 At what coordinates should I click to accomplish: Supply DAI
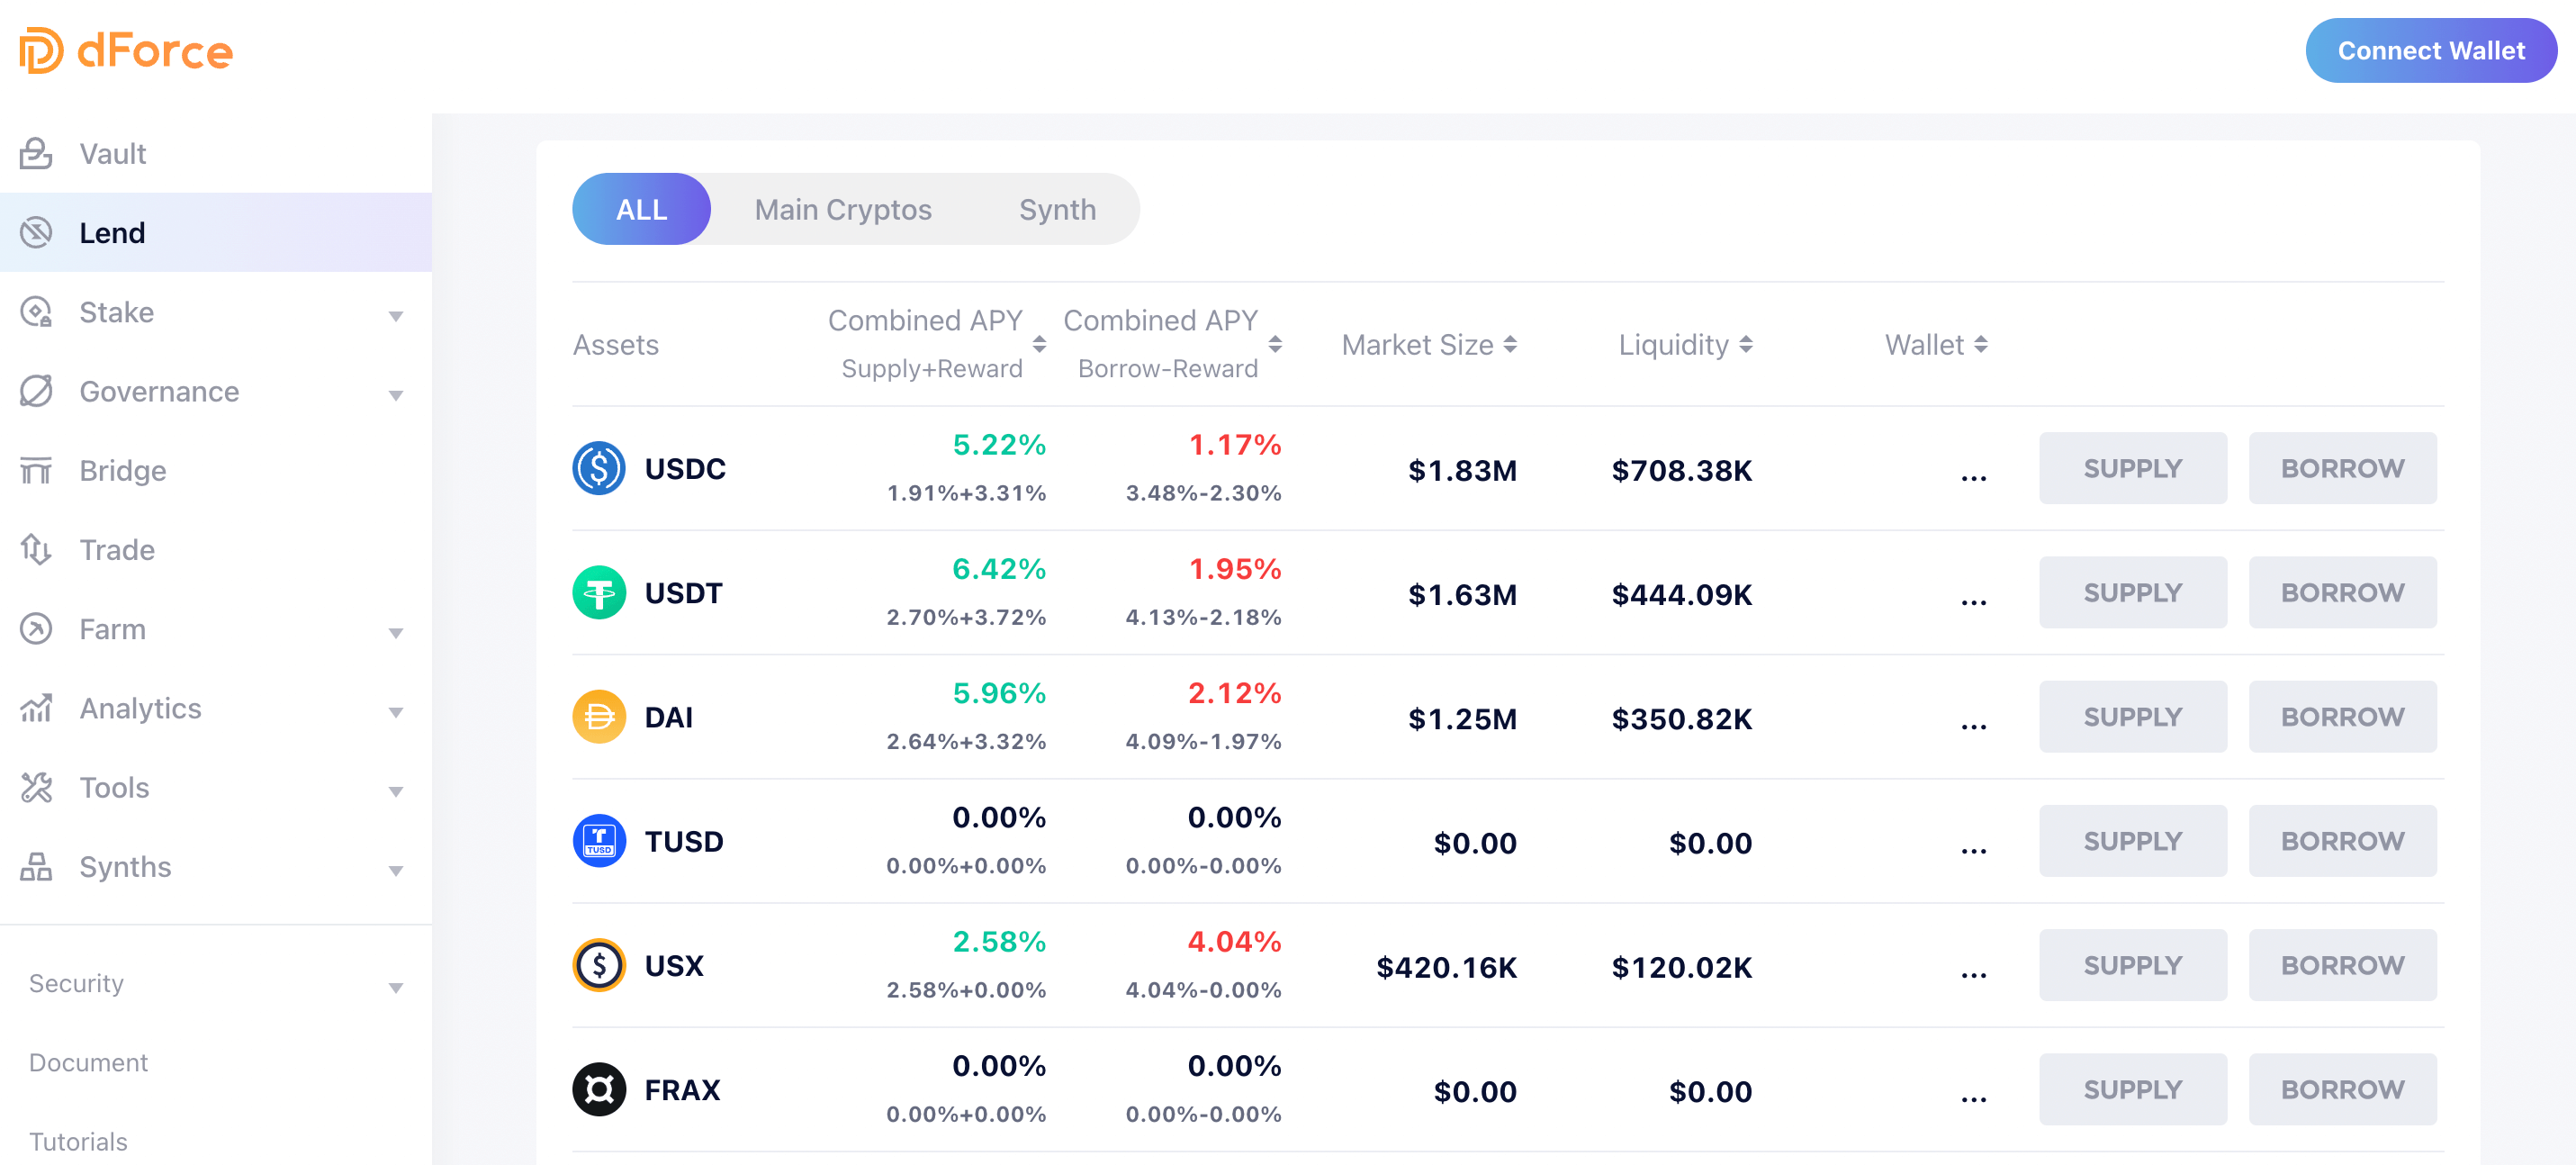click(x=2133, y=717)
